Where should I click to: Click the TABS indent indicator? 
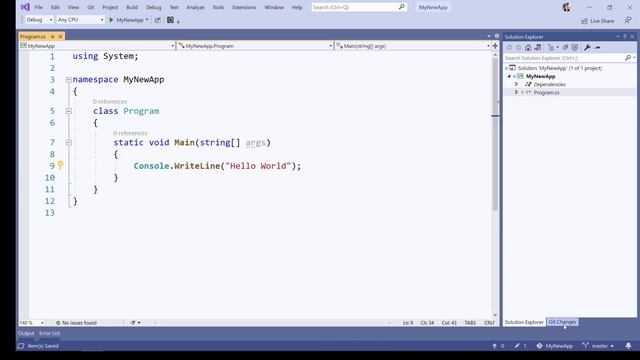point(470,322)
